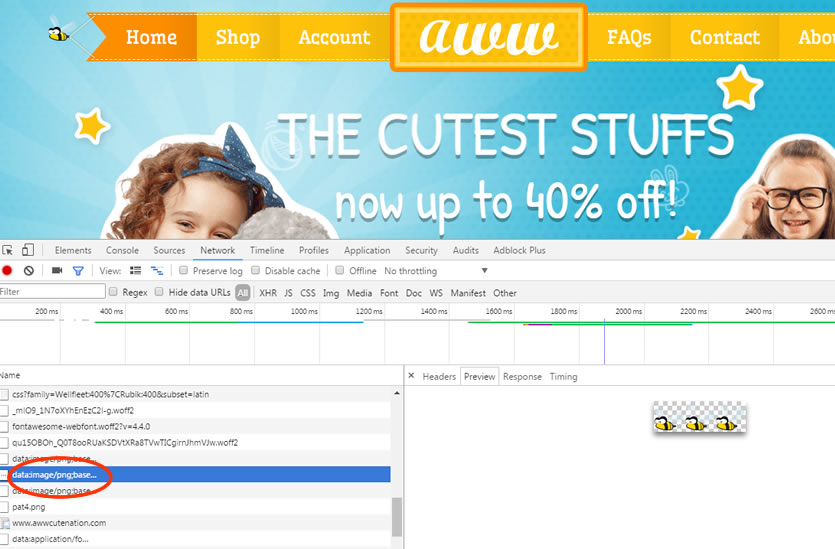835x549 pixels.
Task: Filter requests by CSS
Action: coord(308,293)
